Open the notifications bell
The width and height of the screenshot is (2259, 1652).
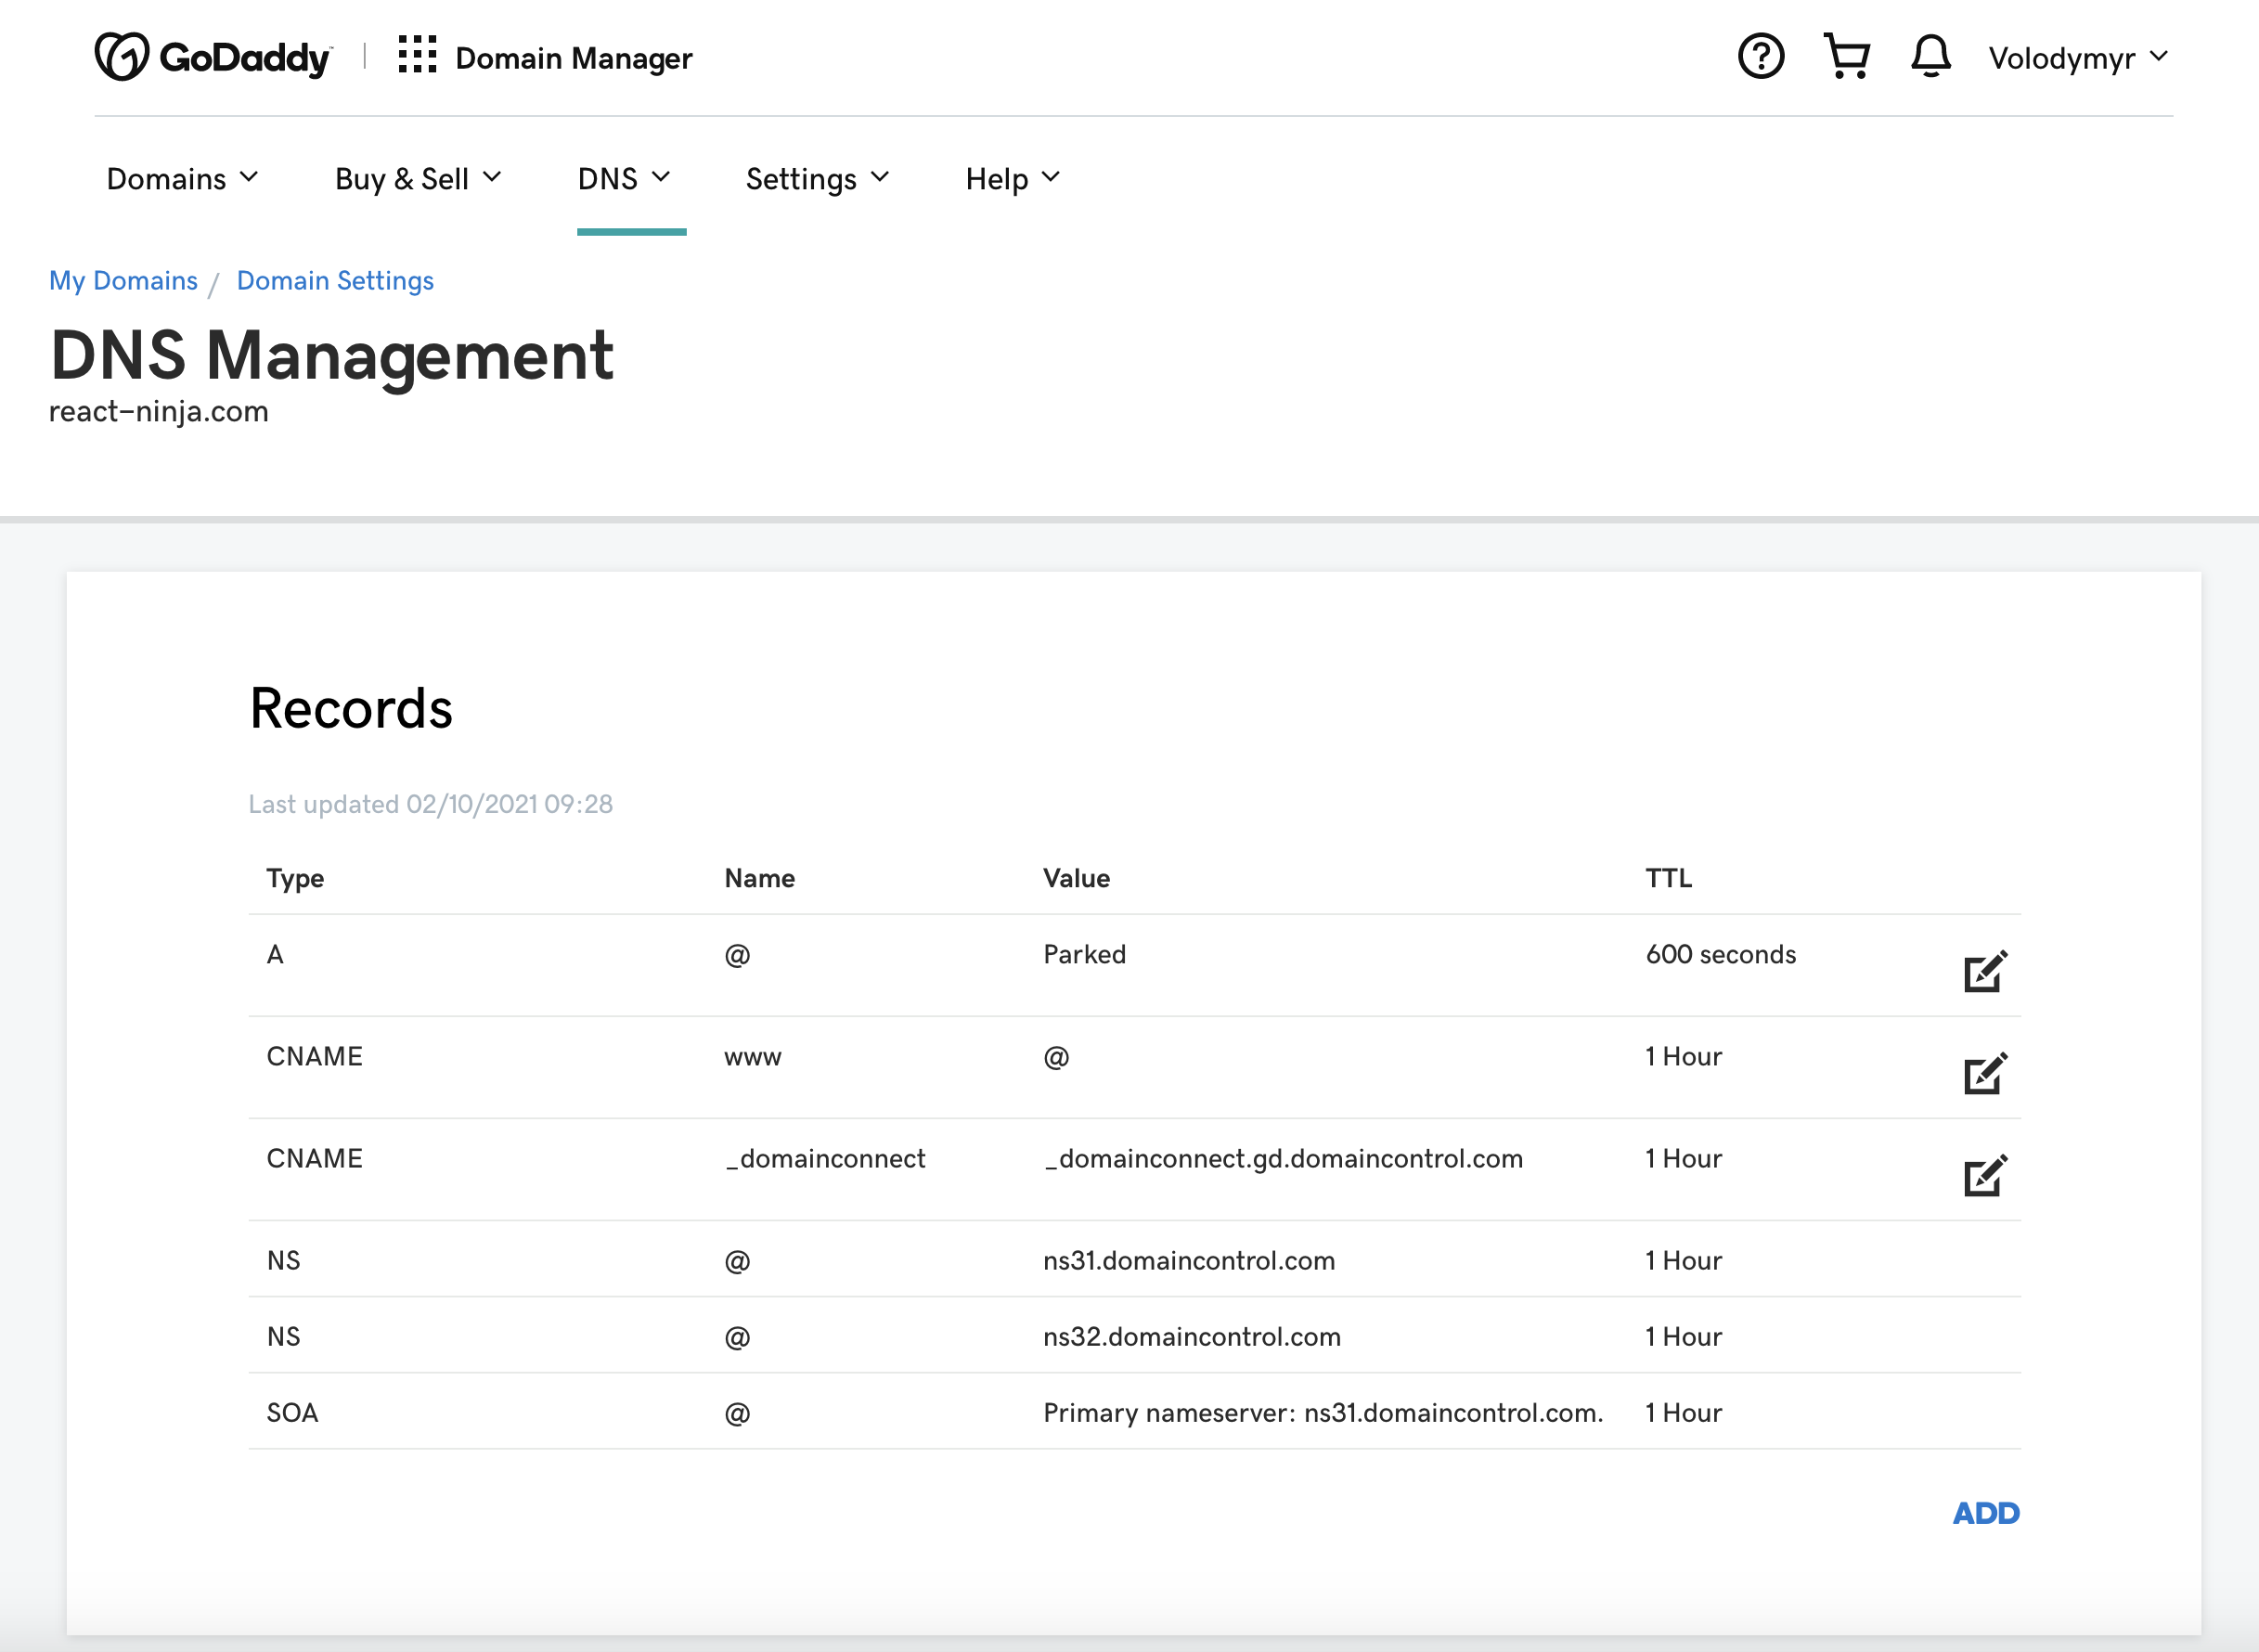(x=1930, y=56)
